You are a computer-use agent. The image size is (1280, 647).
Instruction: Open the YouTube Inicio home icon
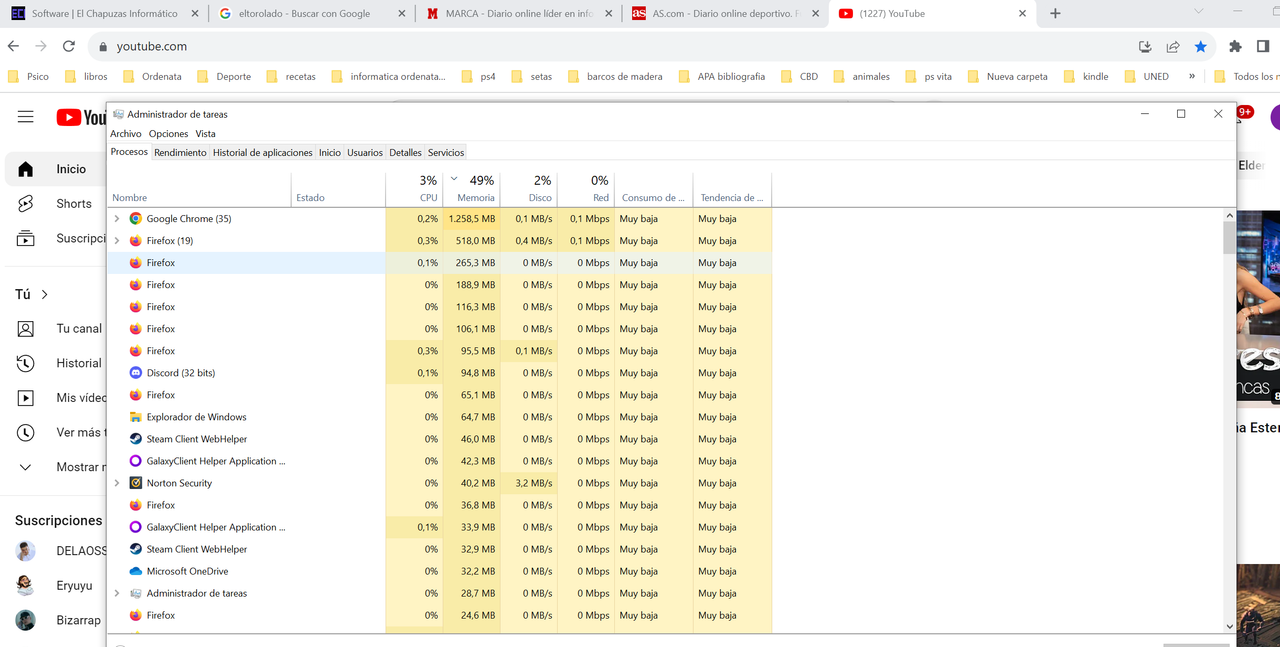click(x=25, y=169)
